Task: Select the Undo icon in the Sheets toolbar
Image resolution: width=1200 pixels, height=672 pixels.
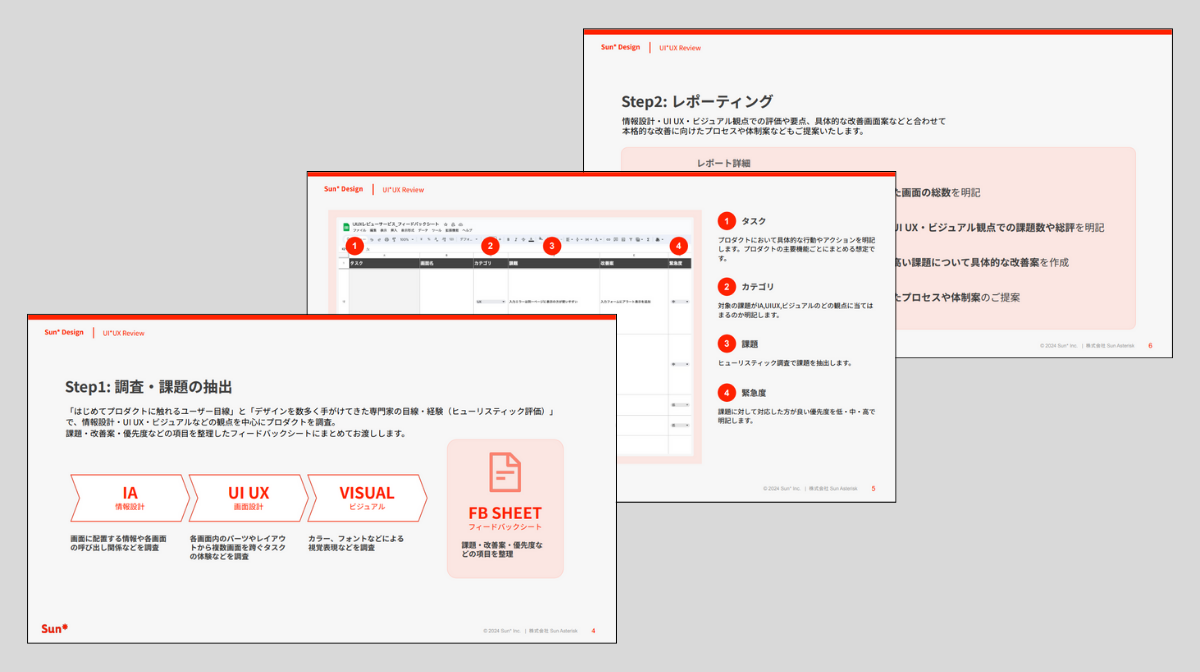Action: 370,240
